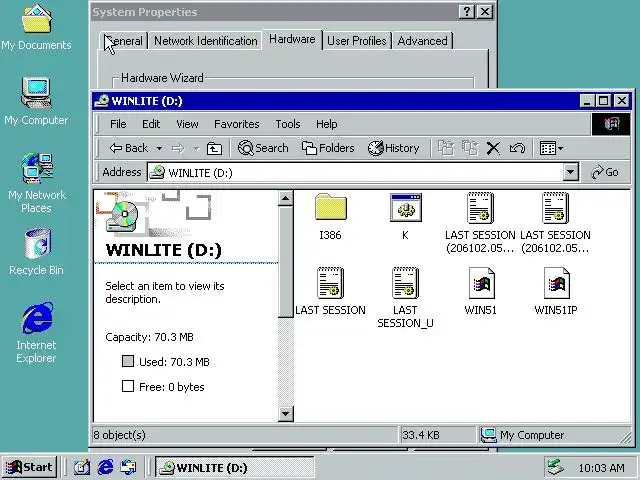Open the Favorites menu
The height and width of the screenshot is (480, 640).
pos(237,124)
